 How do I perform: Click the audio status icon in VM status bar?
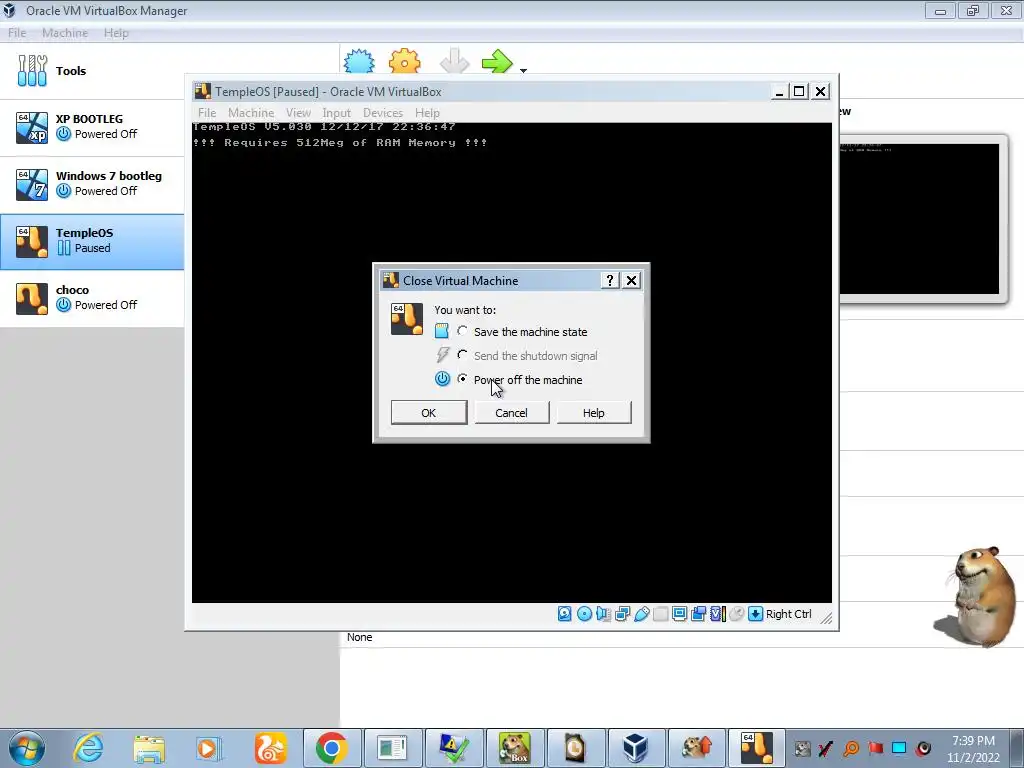[603, 614]
